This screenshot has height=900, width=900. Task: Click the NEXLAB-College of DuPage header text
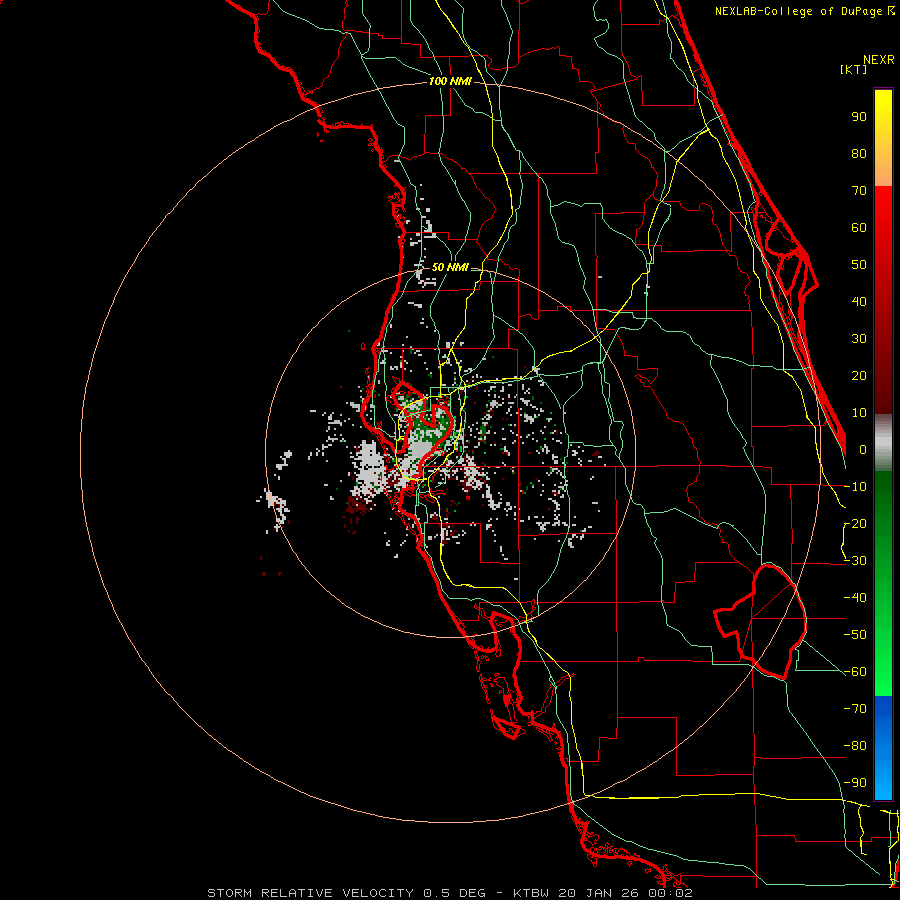point(804,11)
